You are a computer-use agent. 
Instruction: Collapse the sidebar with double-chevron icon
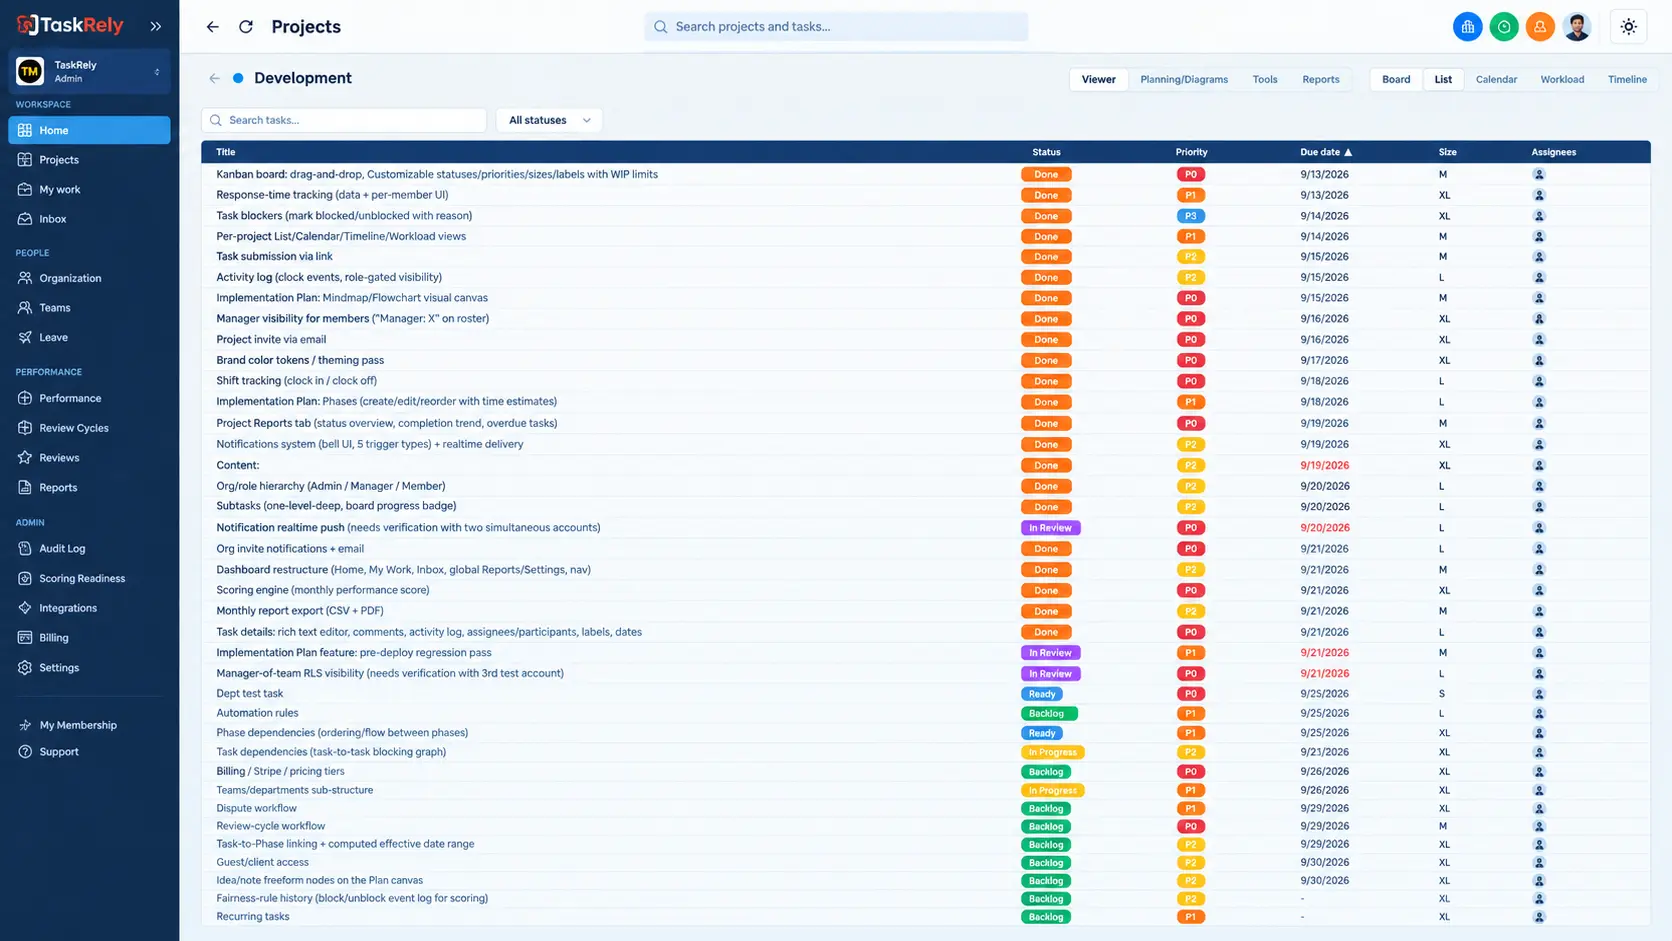point(156,27)
